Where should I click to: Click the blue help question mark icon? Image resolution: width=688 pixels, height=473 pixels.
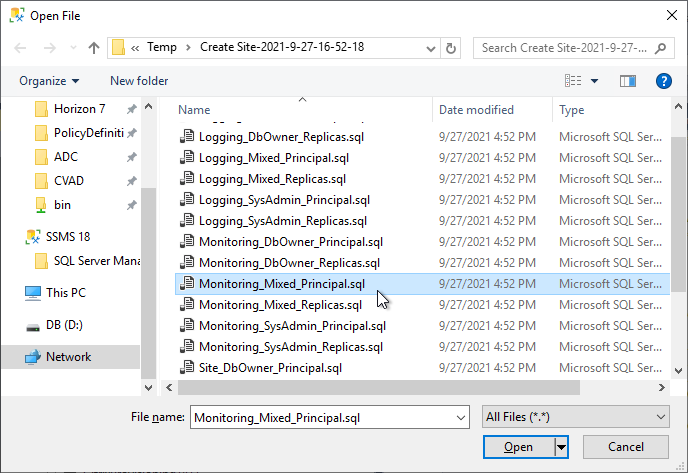point(662,81)
